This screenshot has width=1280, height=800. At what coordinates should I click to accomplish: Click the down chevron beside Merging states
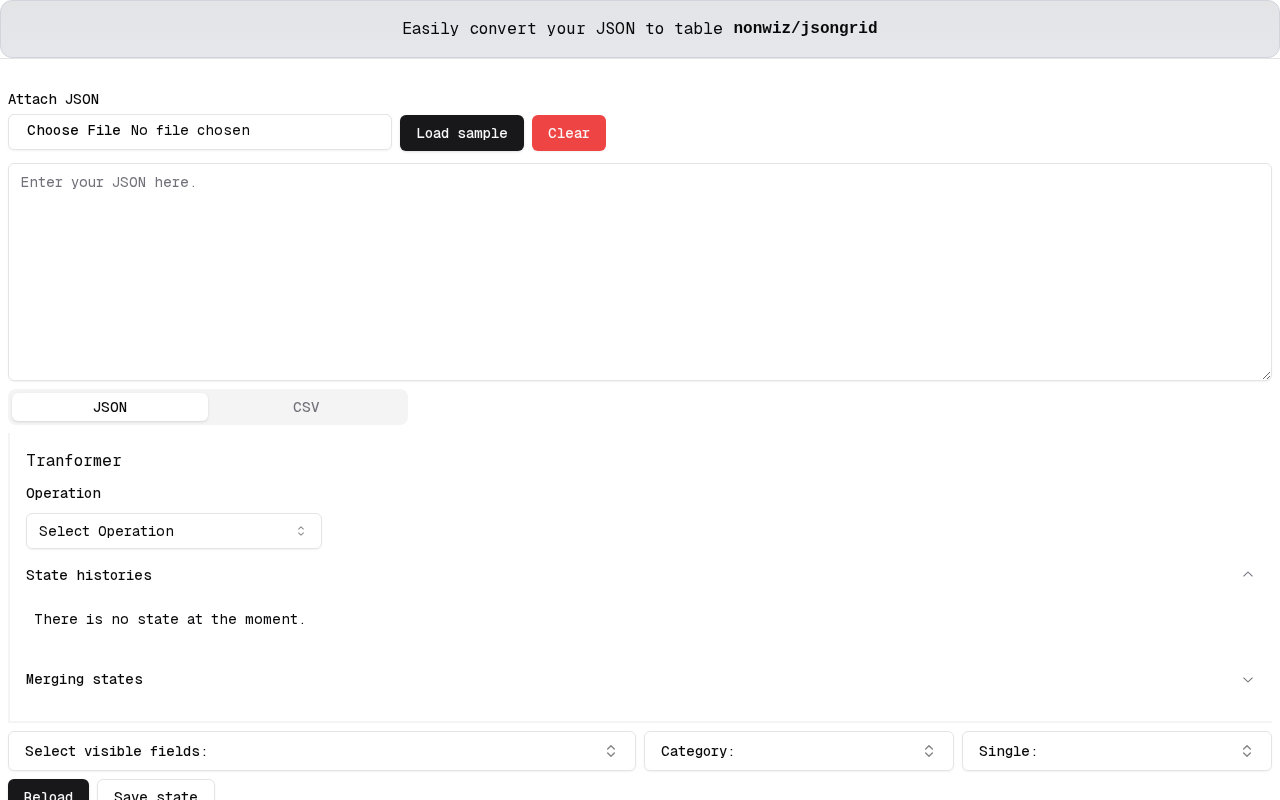(x=1248, y=679)
